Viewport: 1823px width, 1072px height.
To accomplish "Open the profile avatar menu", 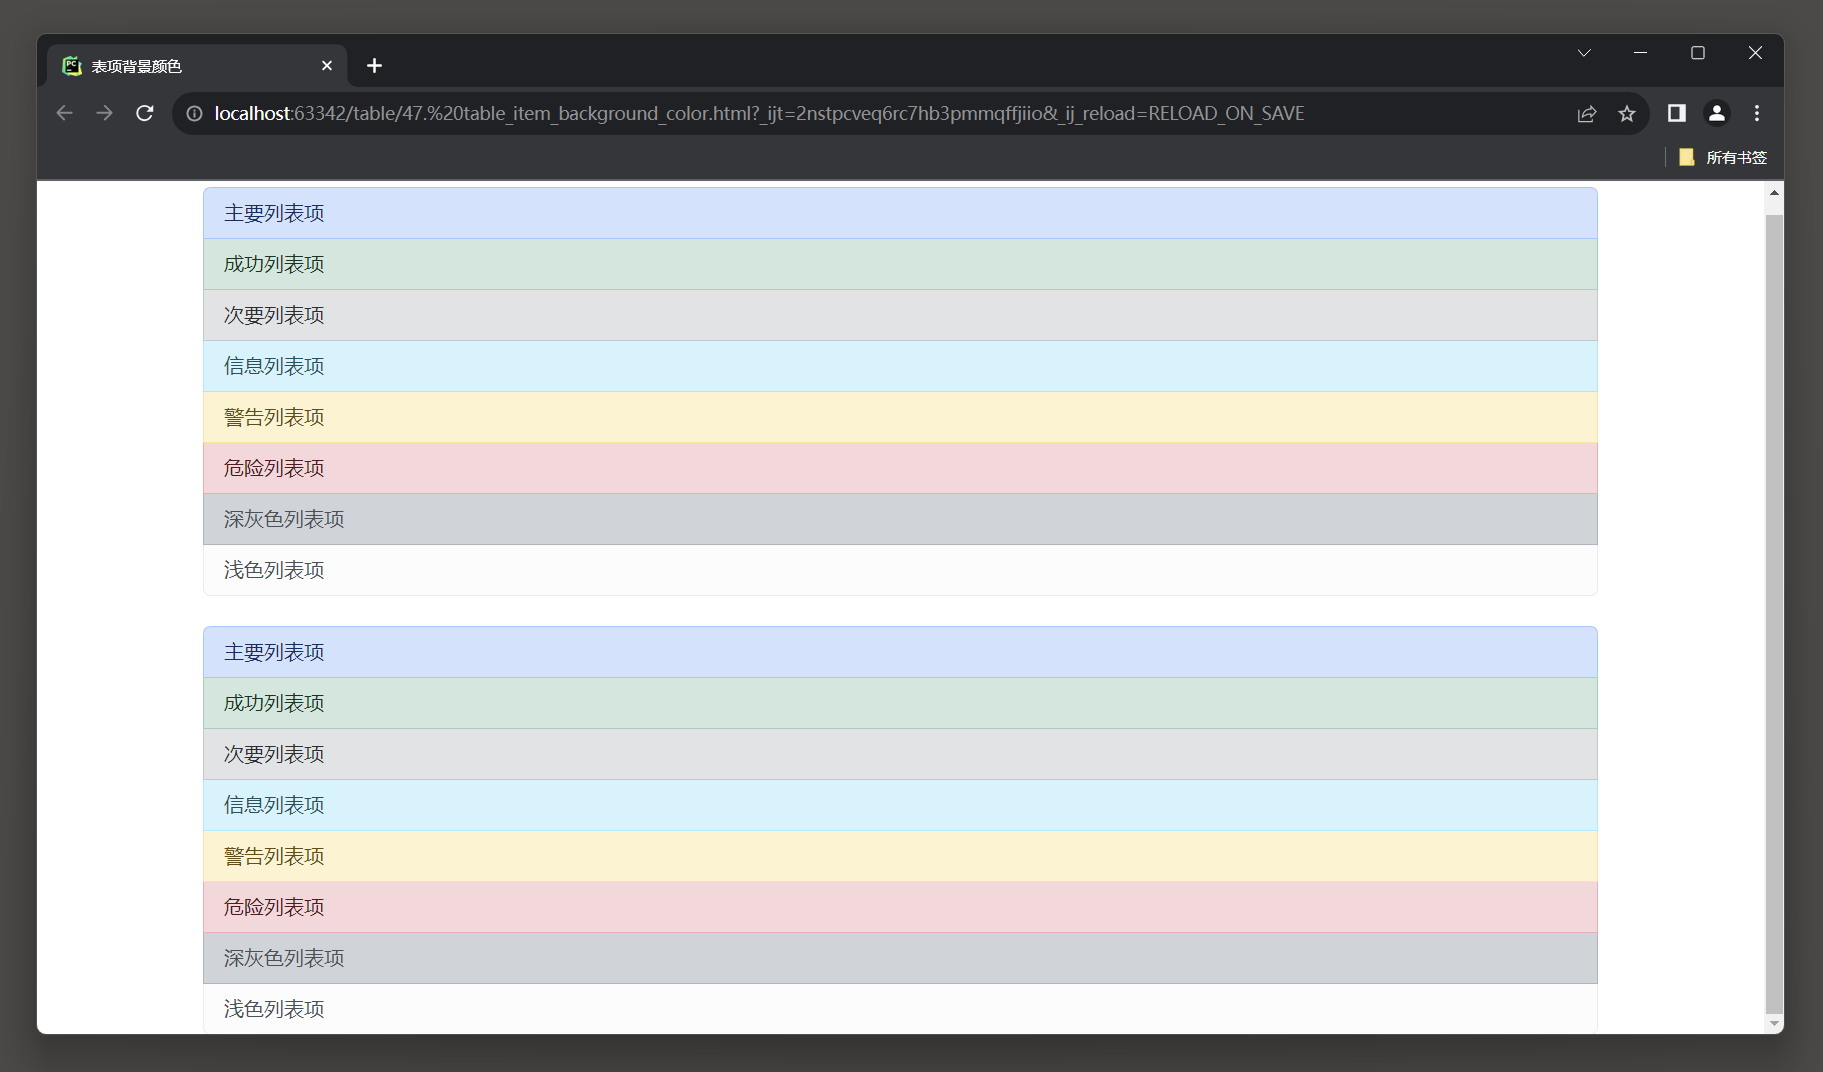I will 1717,113.
